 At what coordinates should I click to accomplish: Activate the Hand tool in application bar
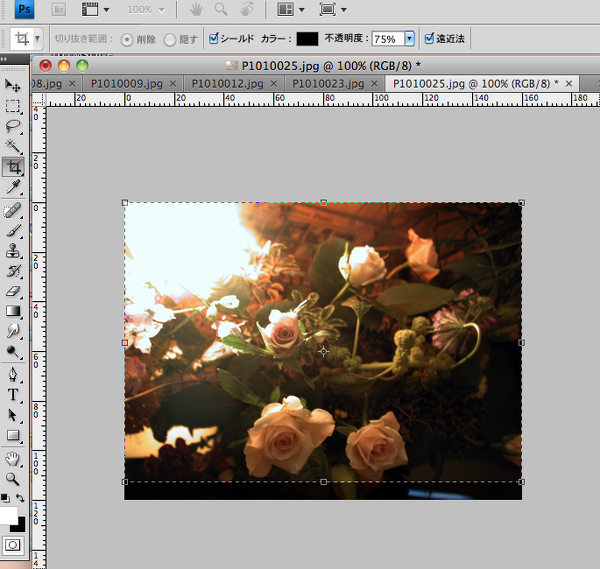tap(196, 10)
